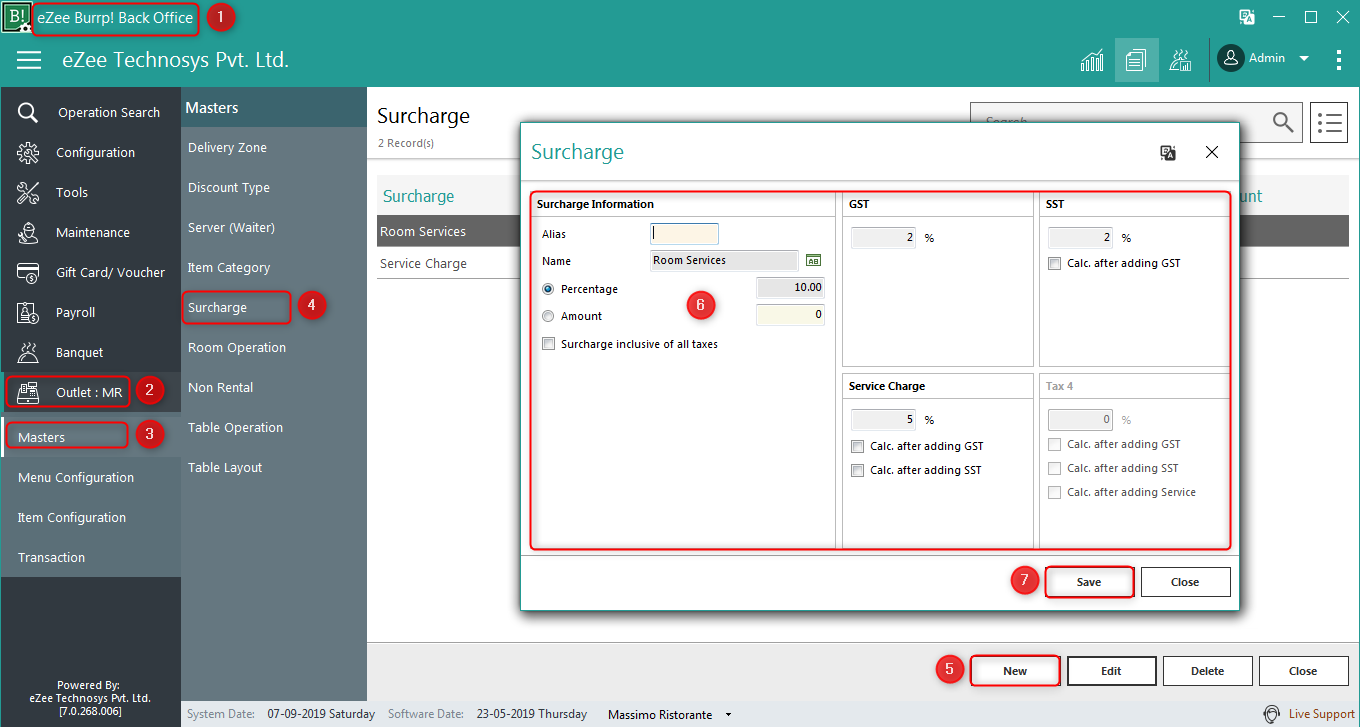The image size is (1360, 727).
Task: Close the Surcharge dialog with X
Action: tap(1212, 152)
